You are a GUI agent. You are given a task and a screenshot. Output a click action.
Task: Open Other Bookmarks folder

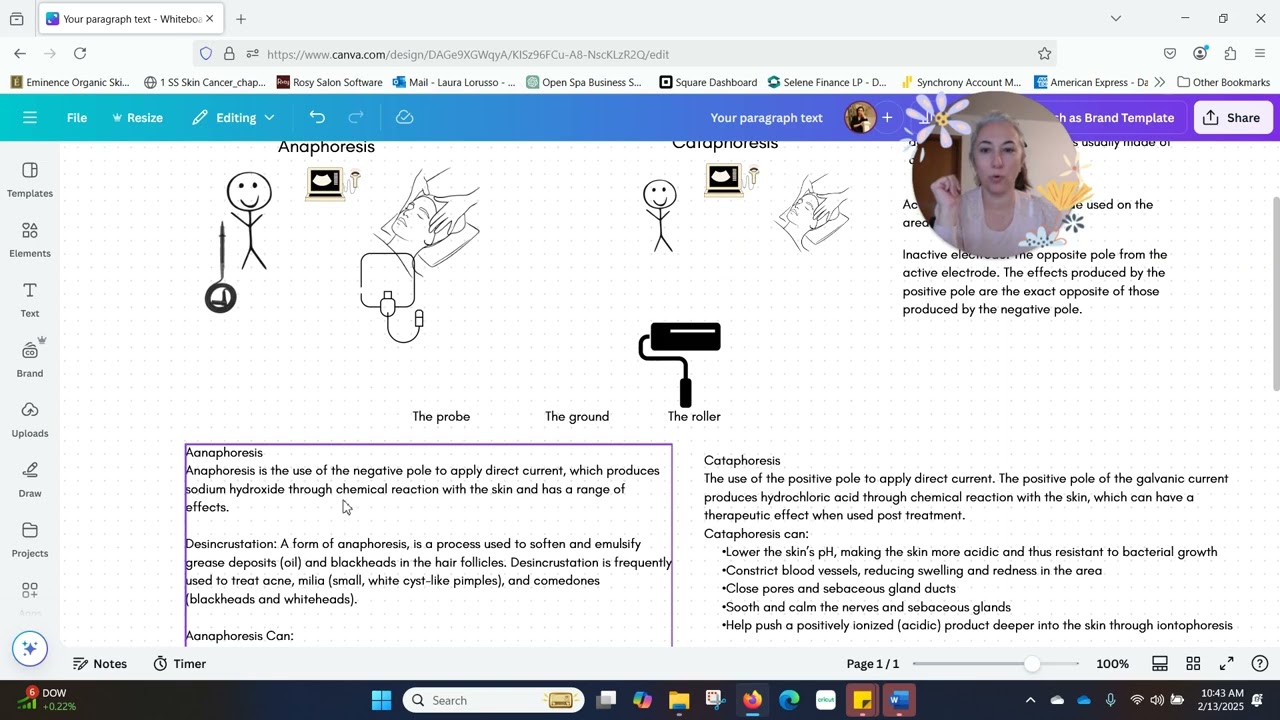(1223, 82)
